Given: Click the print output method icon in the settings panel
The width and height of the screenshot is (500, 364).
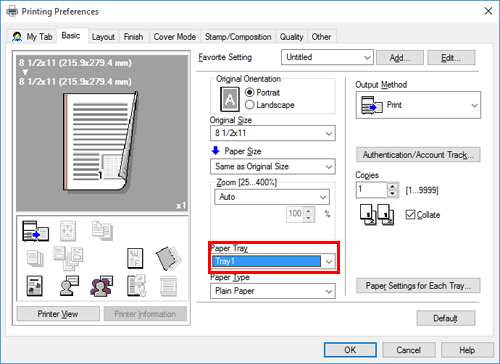Looking at the screenshot, I should point(35,231).
